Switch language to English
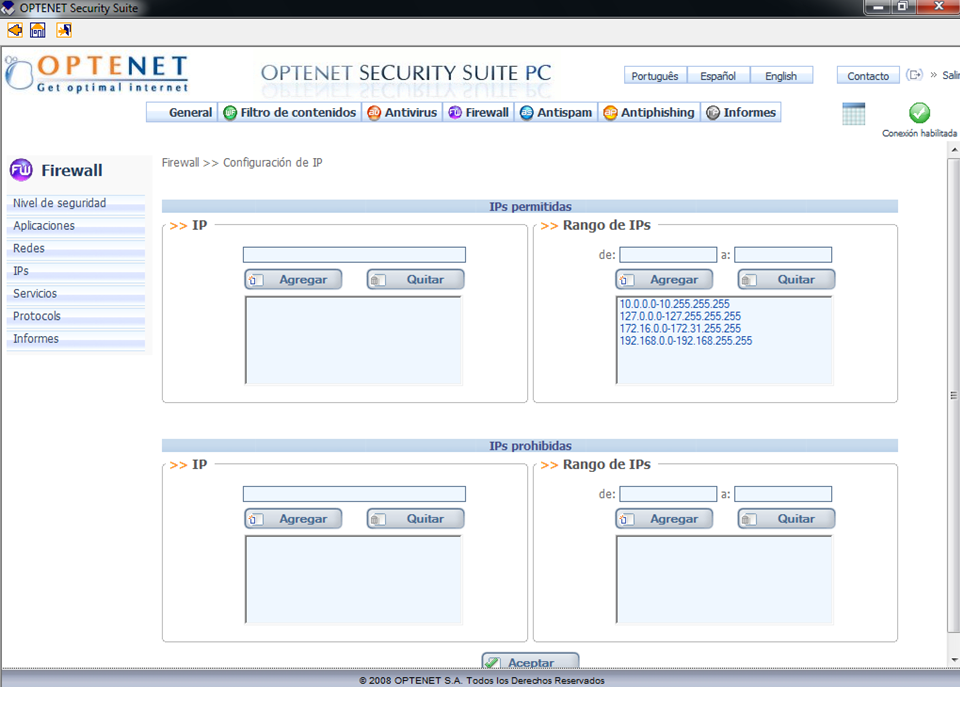The height and width of the screenshot is (720, 960). click(x=781, y=76)
